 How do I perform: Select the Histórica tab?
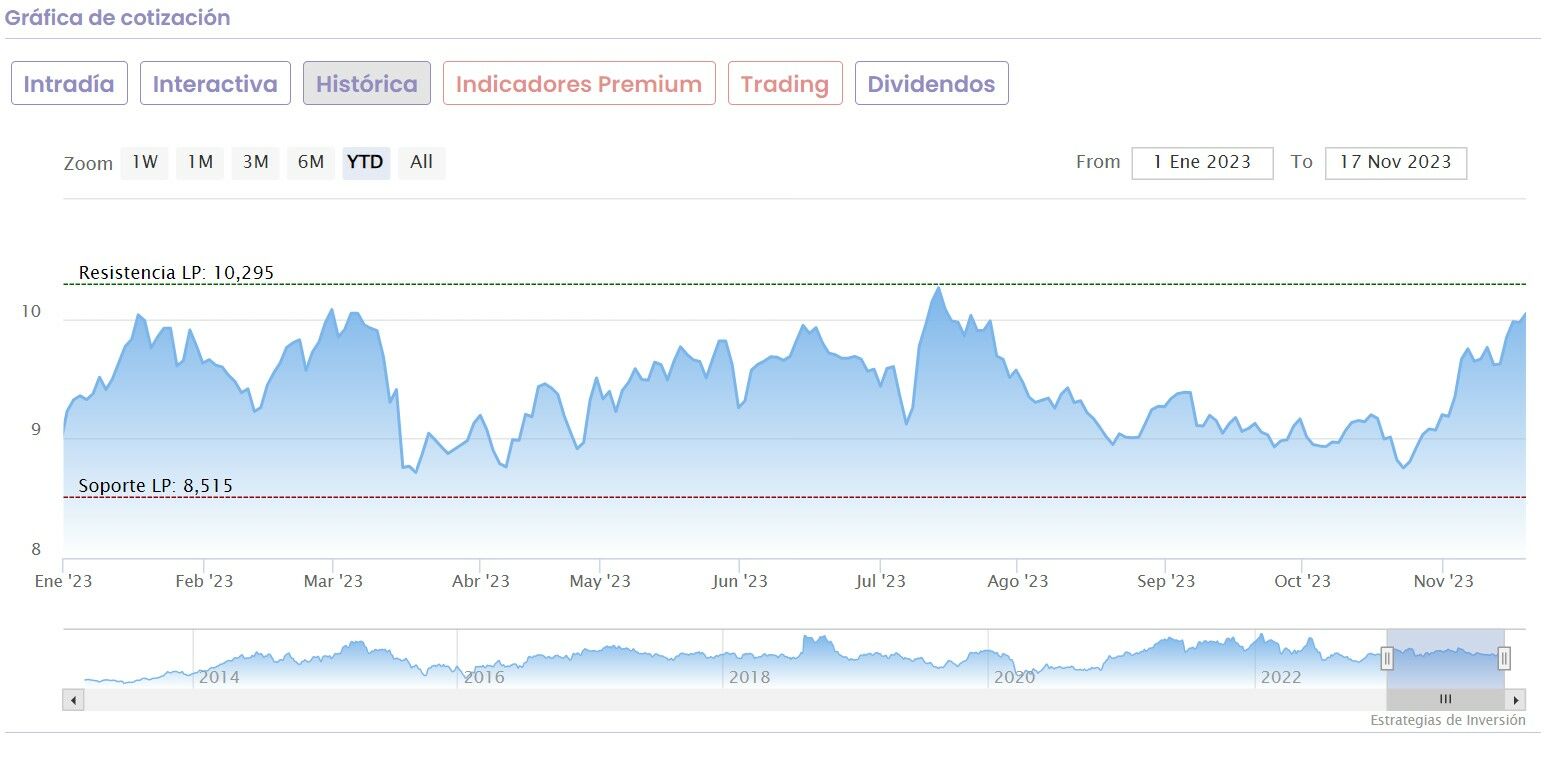[367, 84]
